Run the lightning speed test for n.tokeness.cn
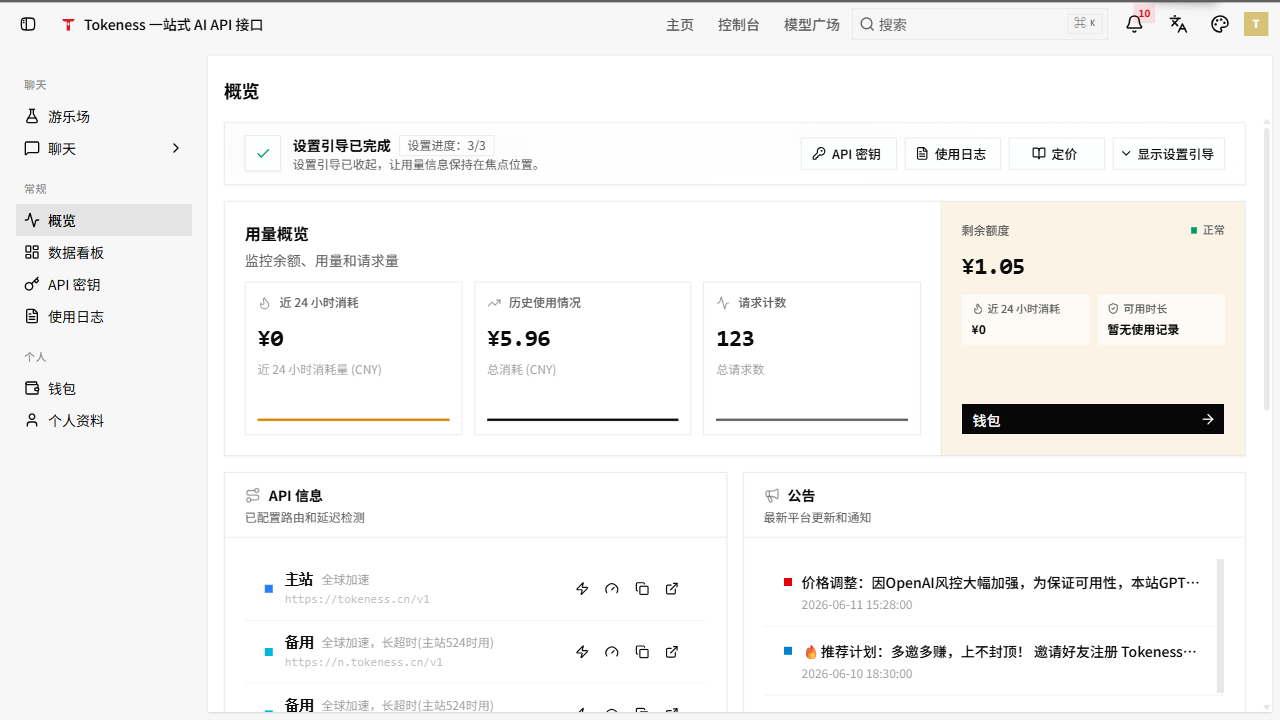 pyautogui.click(x=582, y=652)
